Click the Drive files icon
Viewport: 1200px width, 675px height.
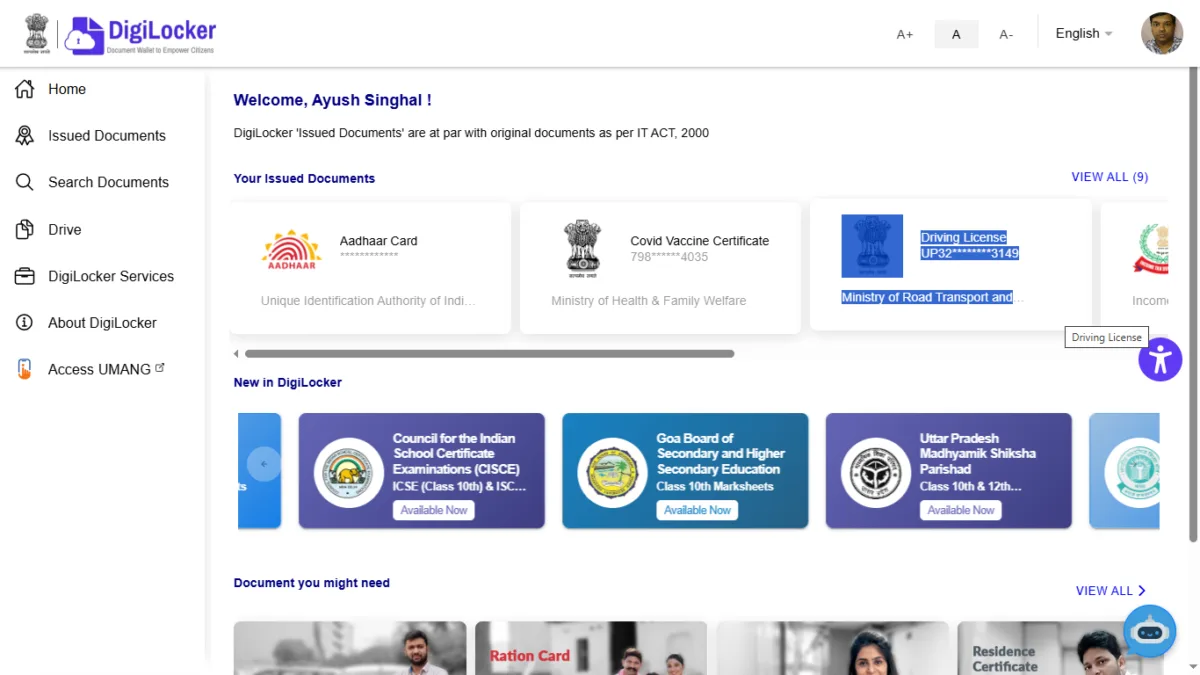(x=25, y=229)
